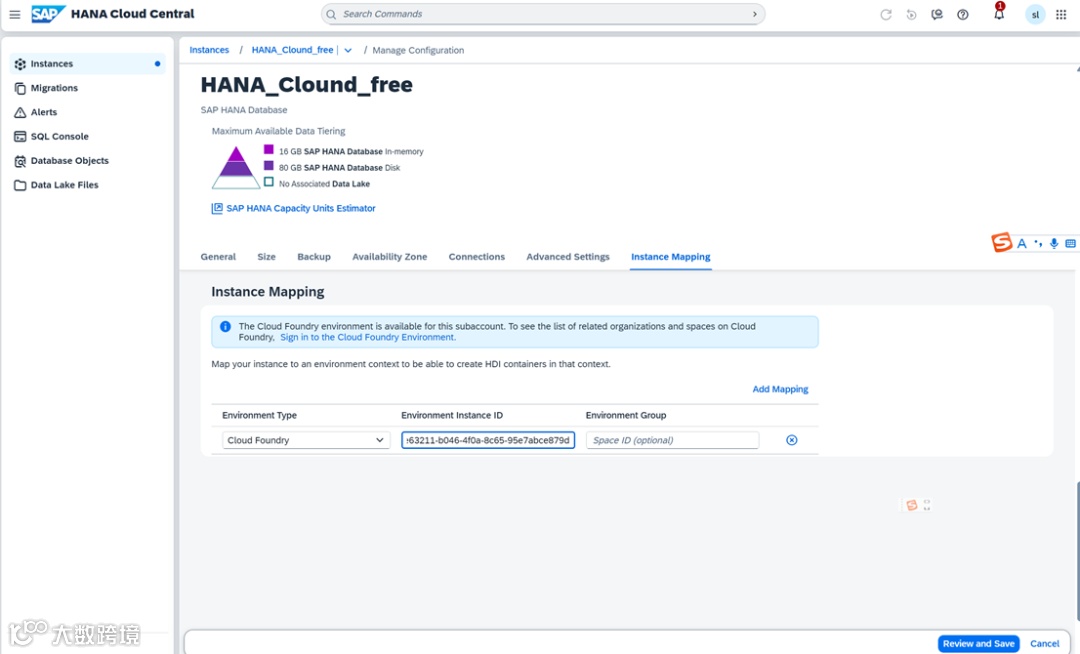1080x654 pixels.
Task: Open Alerts in the sidebar
Action: 87,112
